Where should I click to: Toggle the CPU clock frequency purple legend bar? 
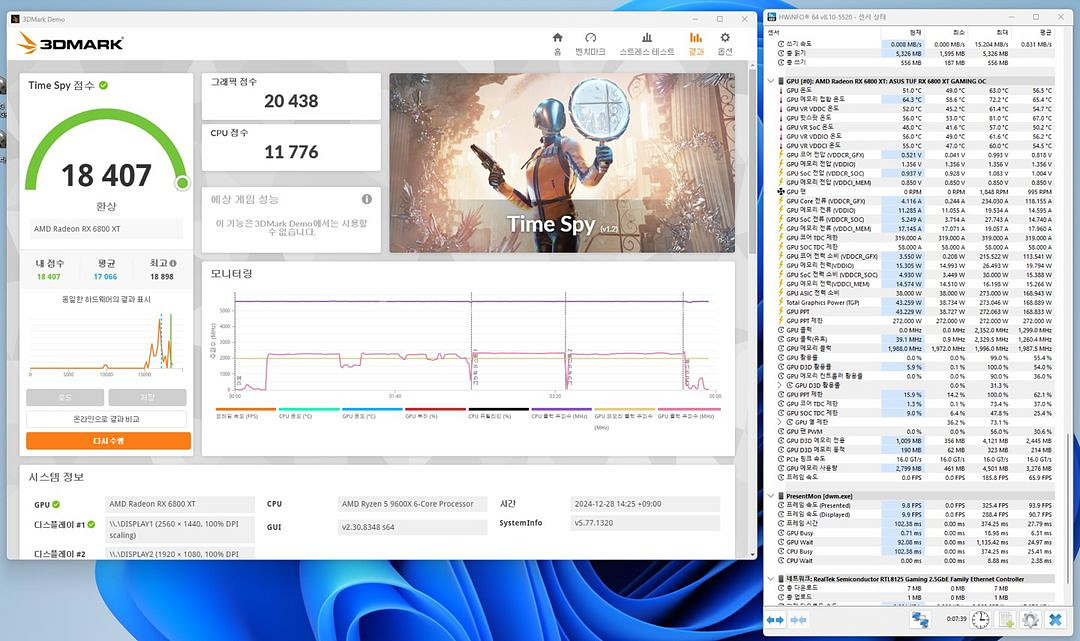tap(561, 409)
